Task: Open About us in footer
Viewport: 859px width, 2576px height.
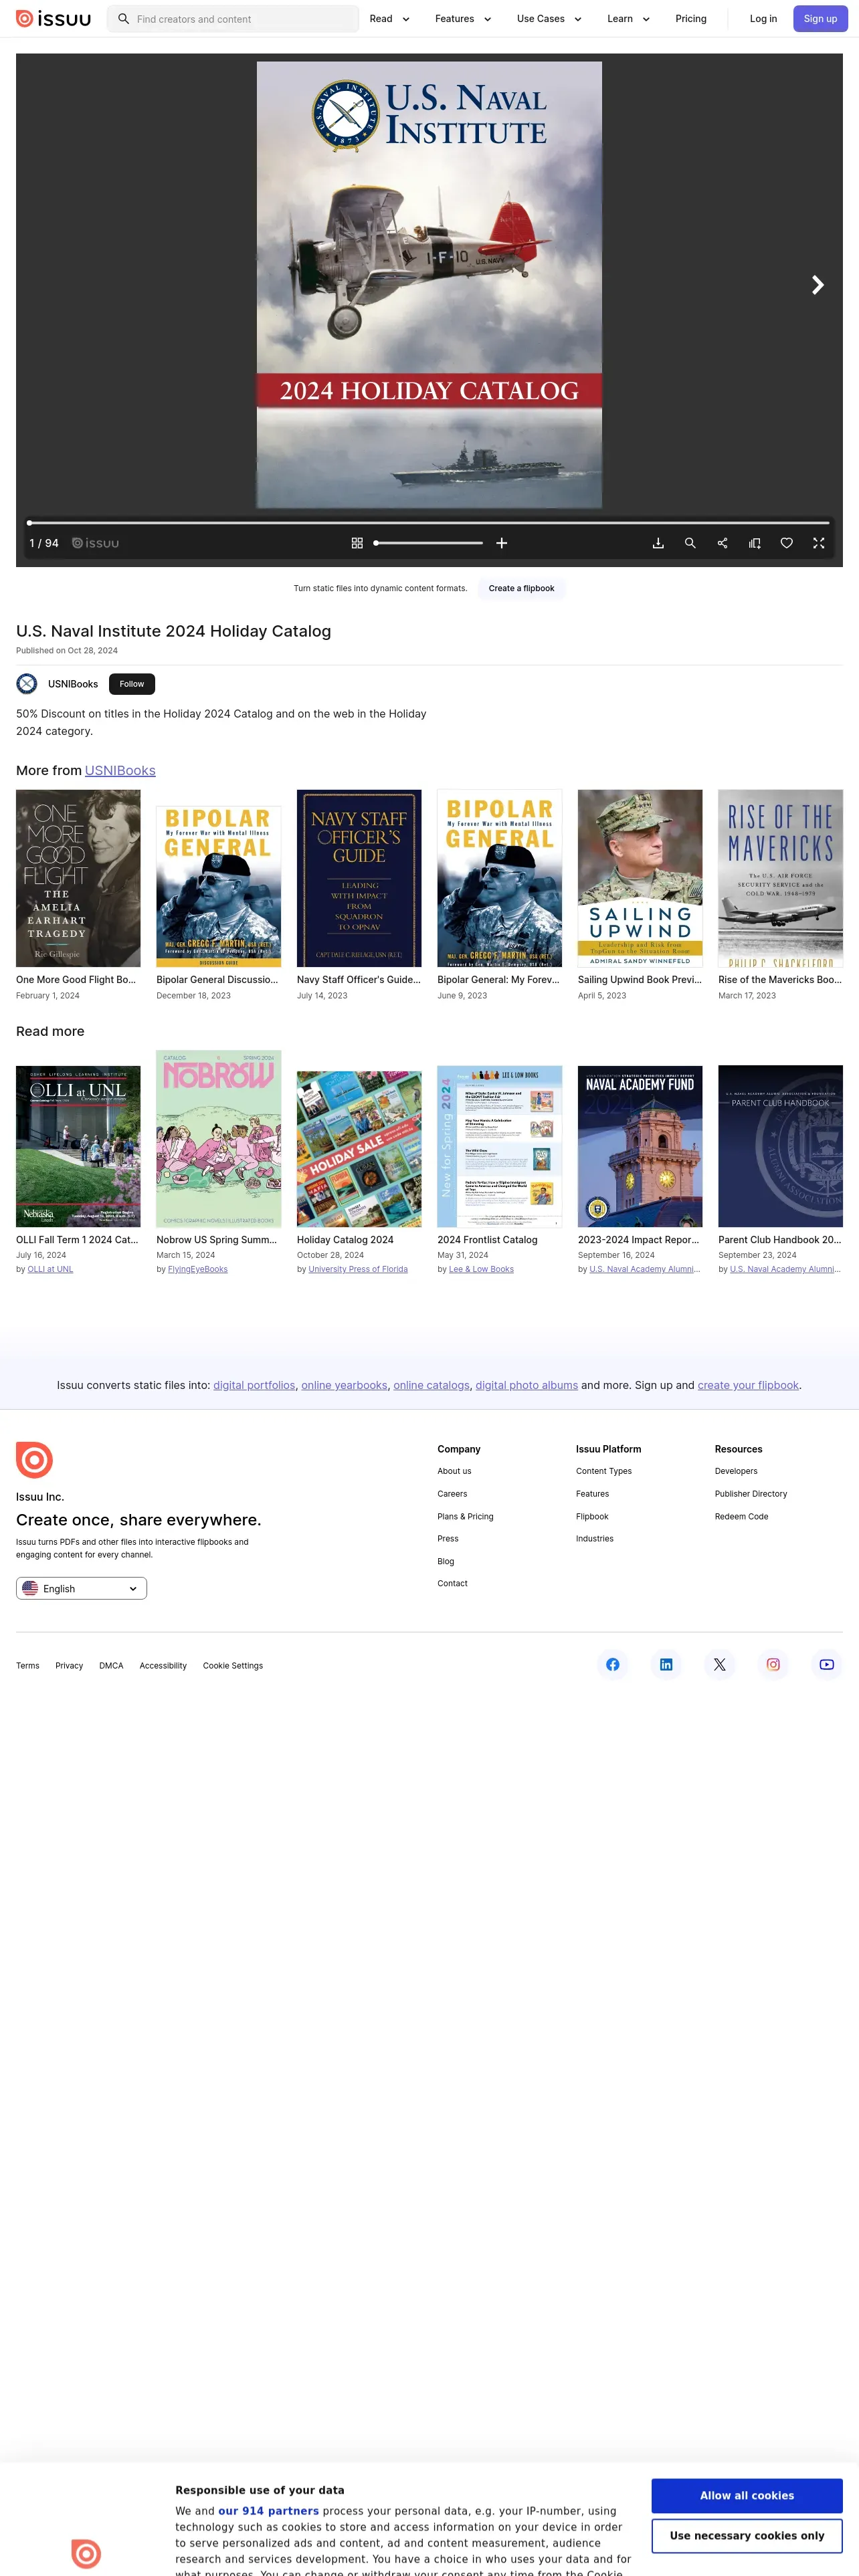Action: click(454, 1471)
